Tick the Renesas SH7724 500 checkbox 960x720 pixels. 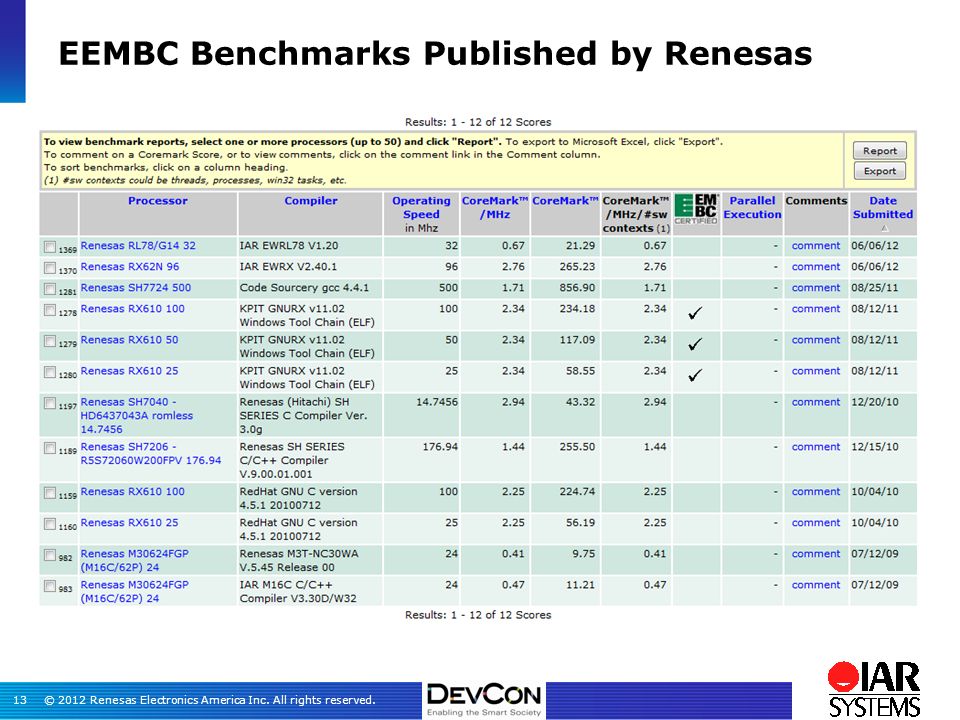point(50,288)
